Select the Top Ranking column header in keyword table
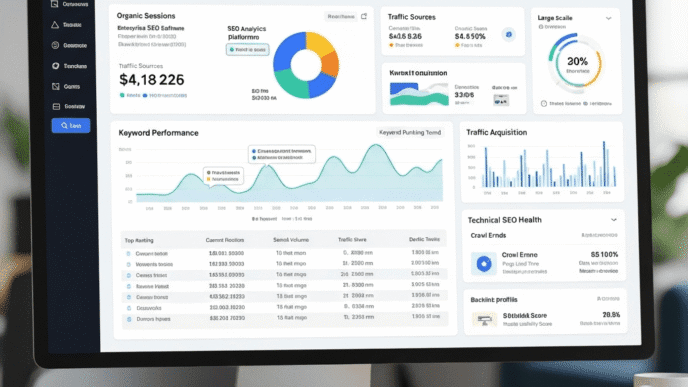The width and height of the screenshot is (688, 387). (139, 240)
